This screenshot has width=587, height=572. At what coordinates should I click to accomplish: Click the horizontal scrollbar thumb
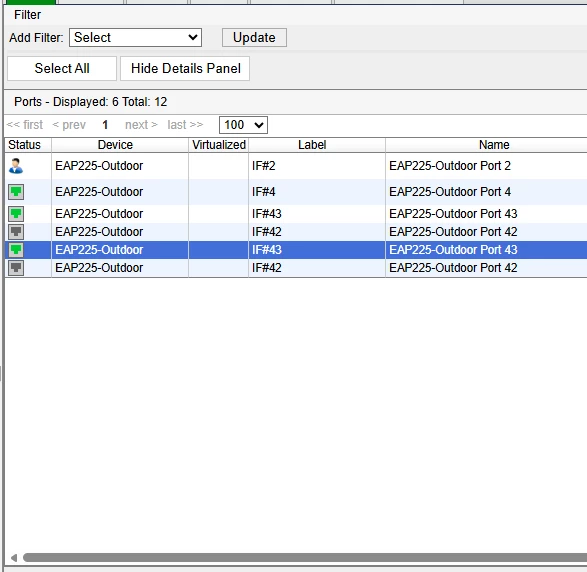pos(305,558)
